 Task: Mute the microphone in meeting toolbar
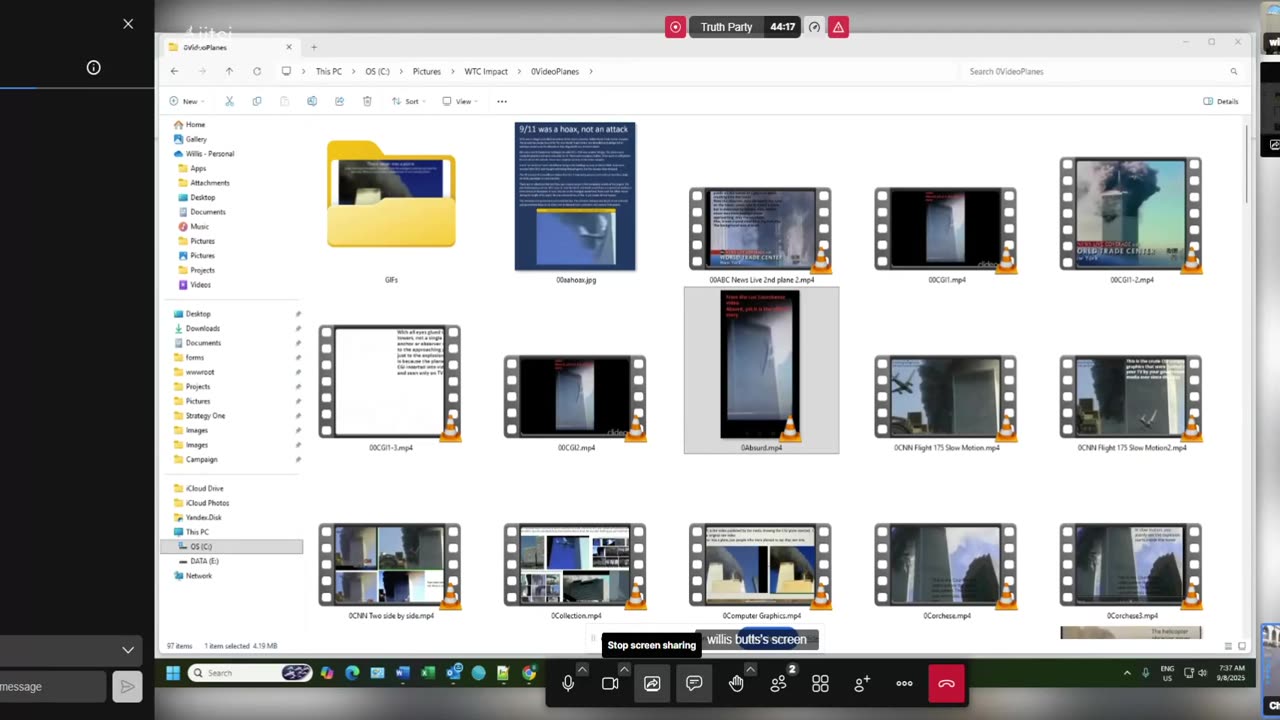point(568,684)
